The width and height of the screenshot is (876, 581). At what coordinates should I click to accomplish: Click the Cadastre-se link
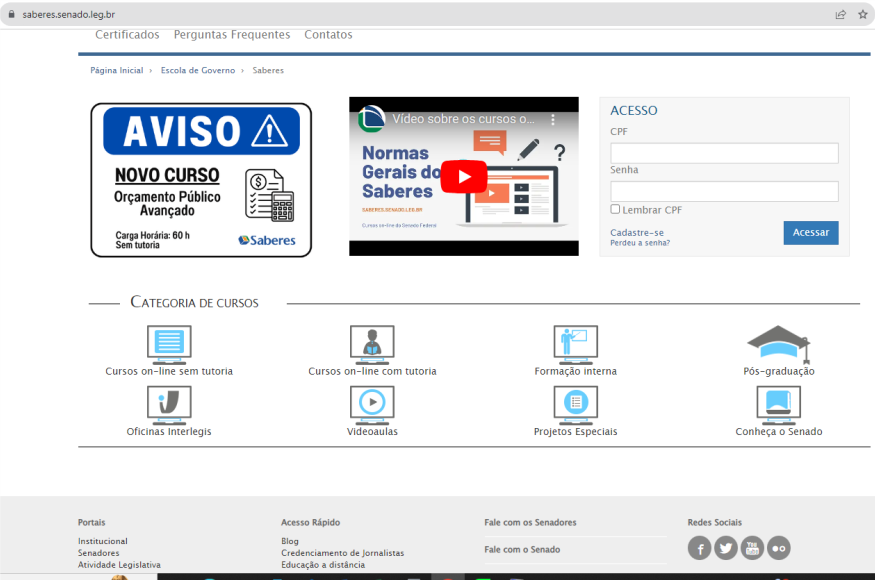(x=637, y=232)
